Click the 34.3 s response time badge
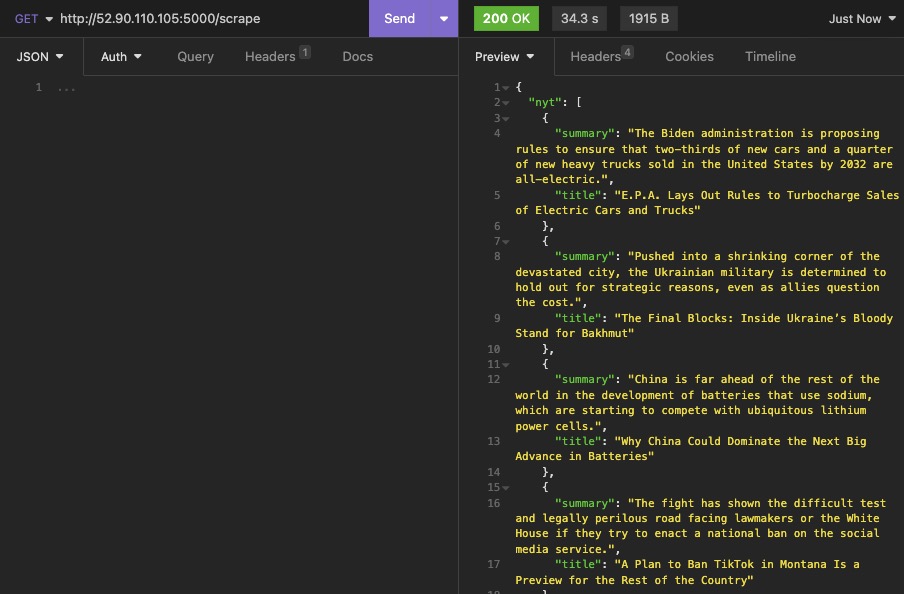Image resolution: width=904 pixels, height=594 pixels. [579, 18]
